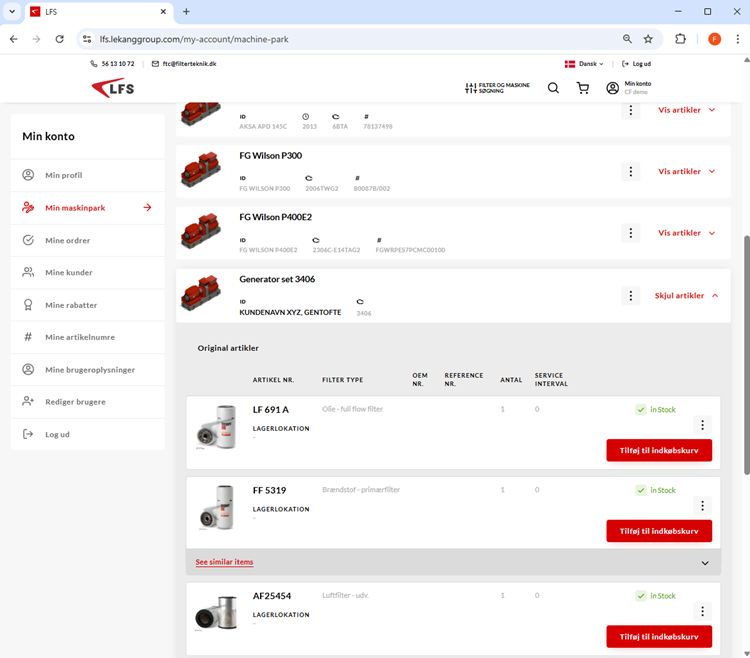750x658 pixels.
Task: Open Mine kunder in sidebar
Action: point(88,273)
